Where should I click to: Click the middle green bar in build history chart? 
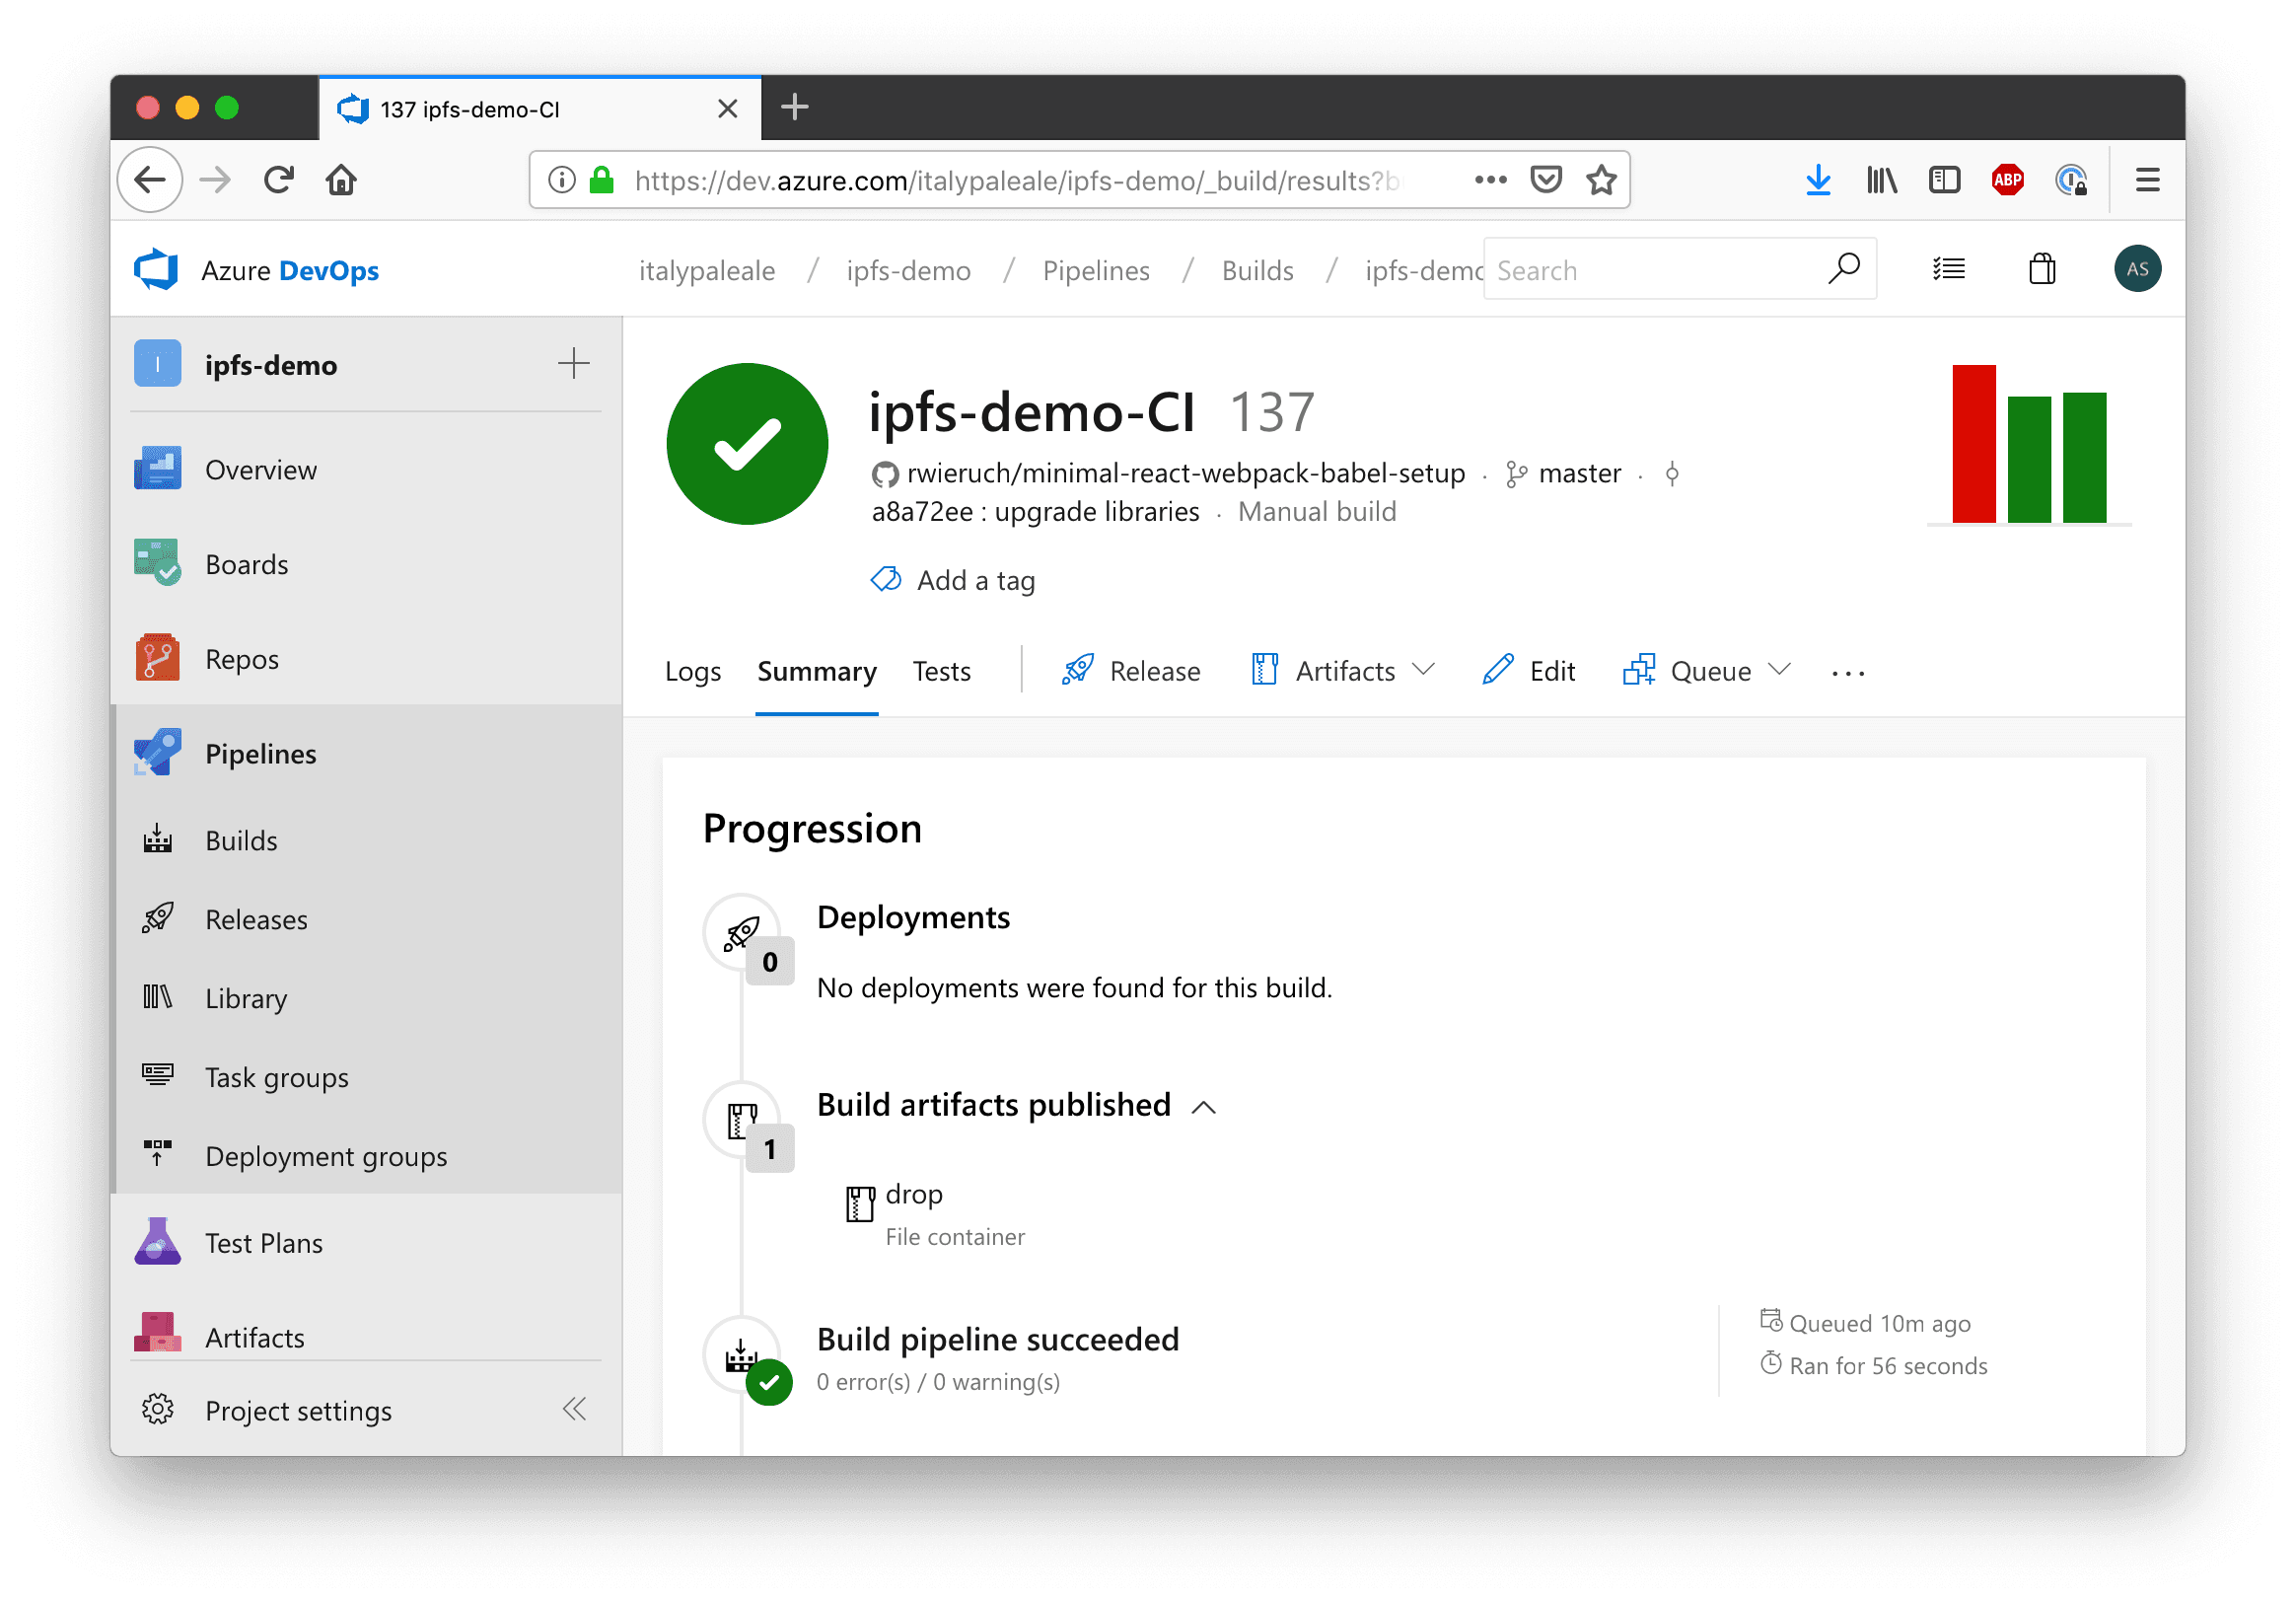[2028, 459]
